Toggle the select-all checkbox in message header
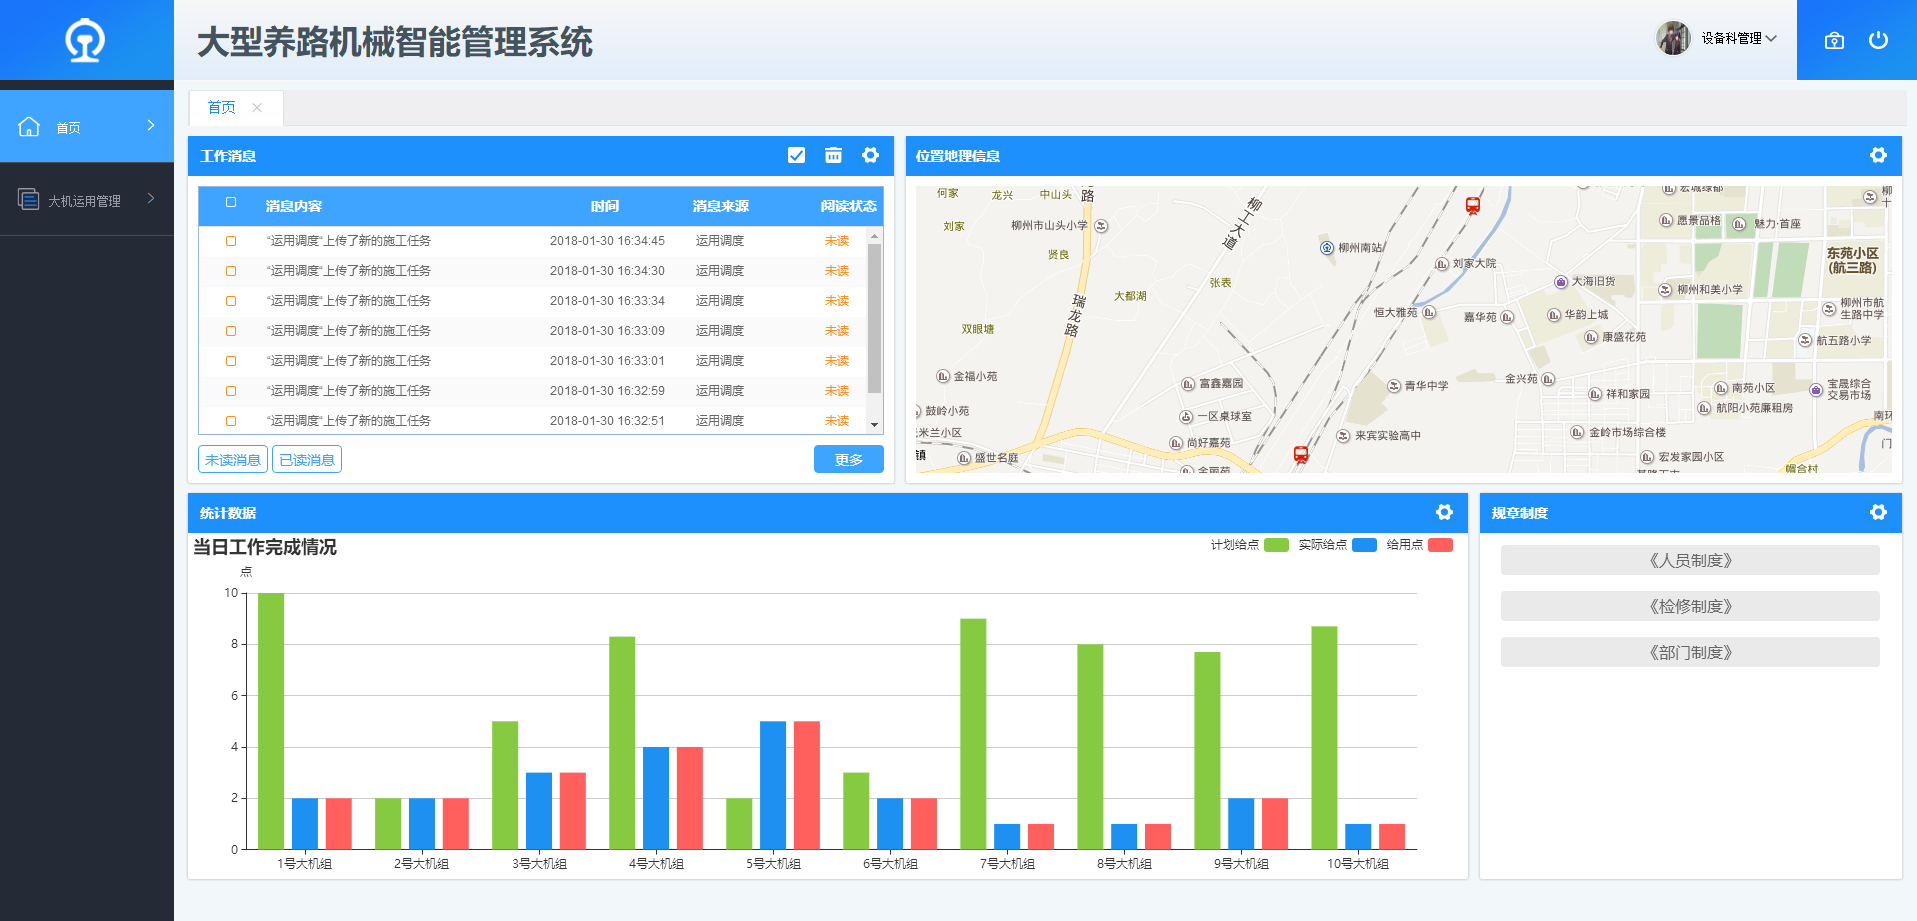1917x921 pixels. tap(231, 203)
